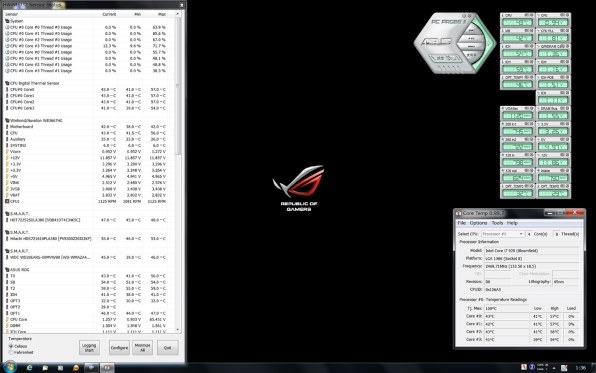596x373 pixels.
Task: Select the Celsius temperature radio button
Action: pyautogui.click(x=11, y=346)
